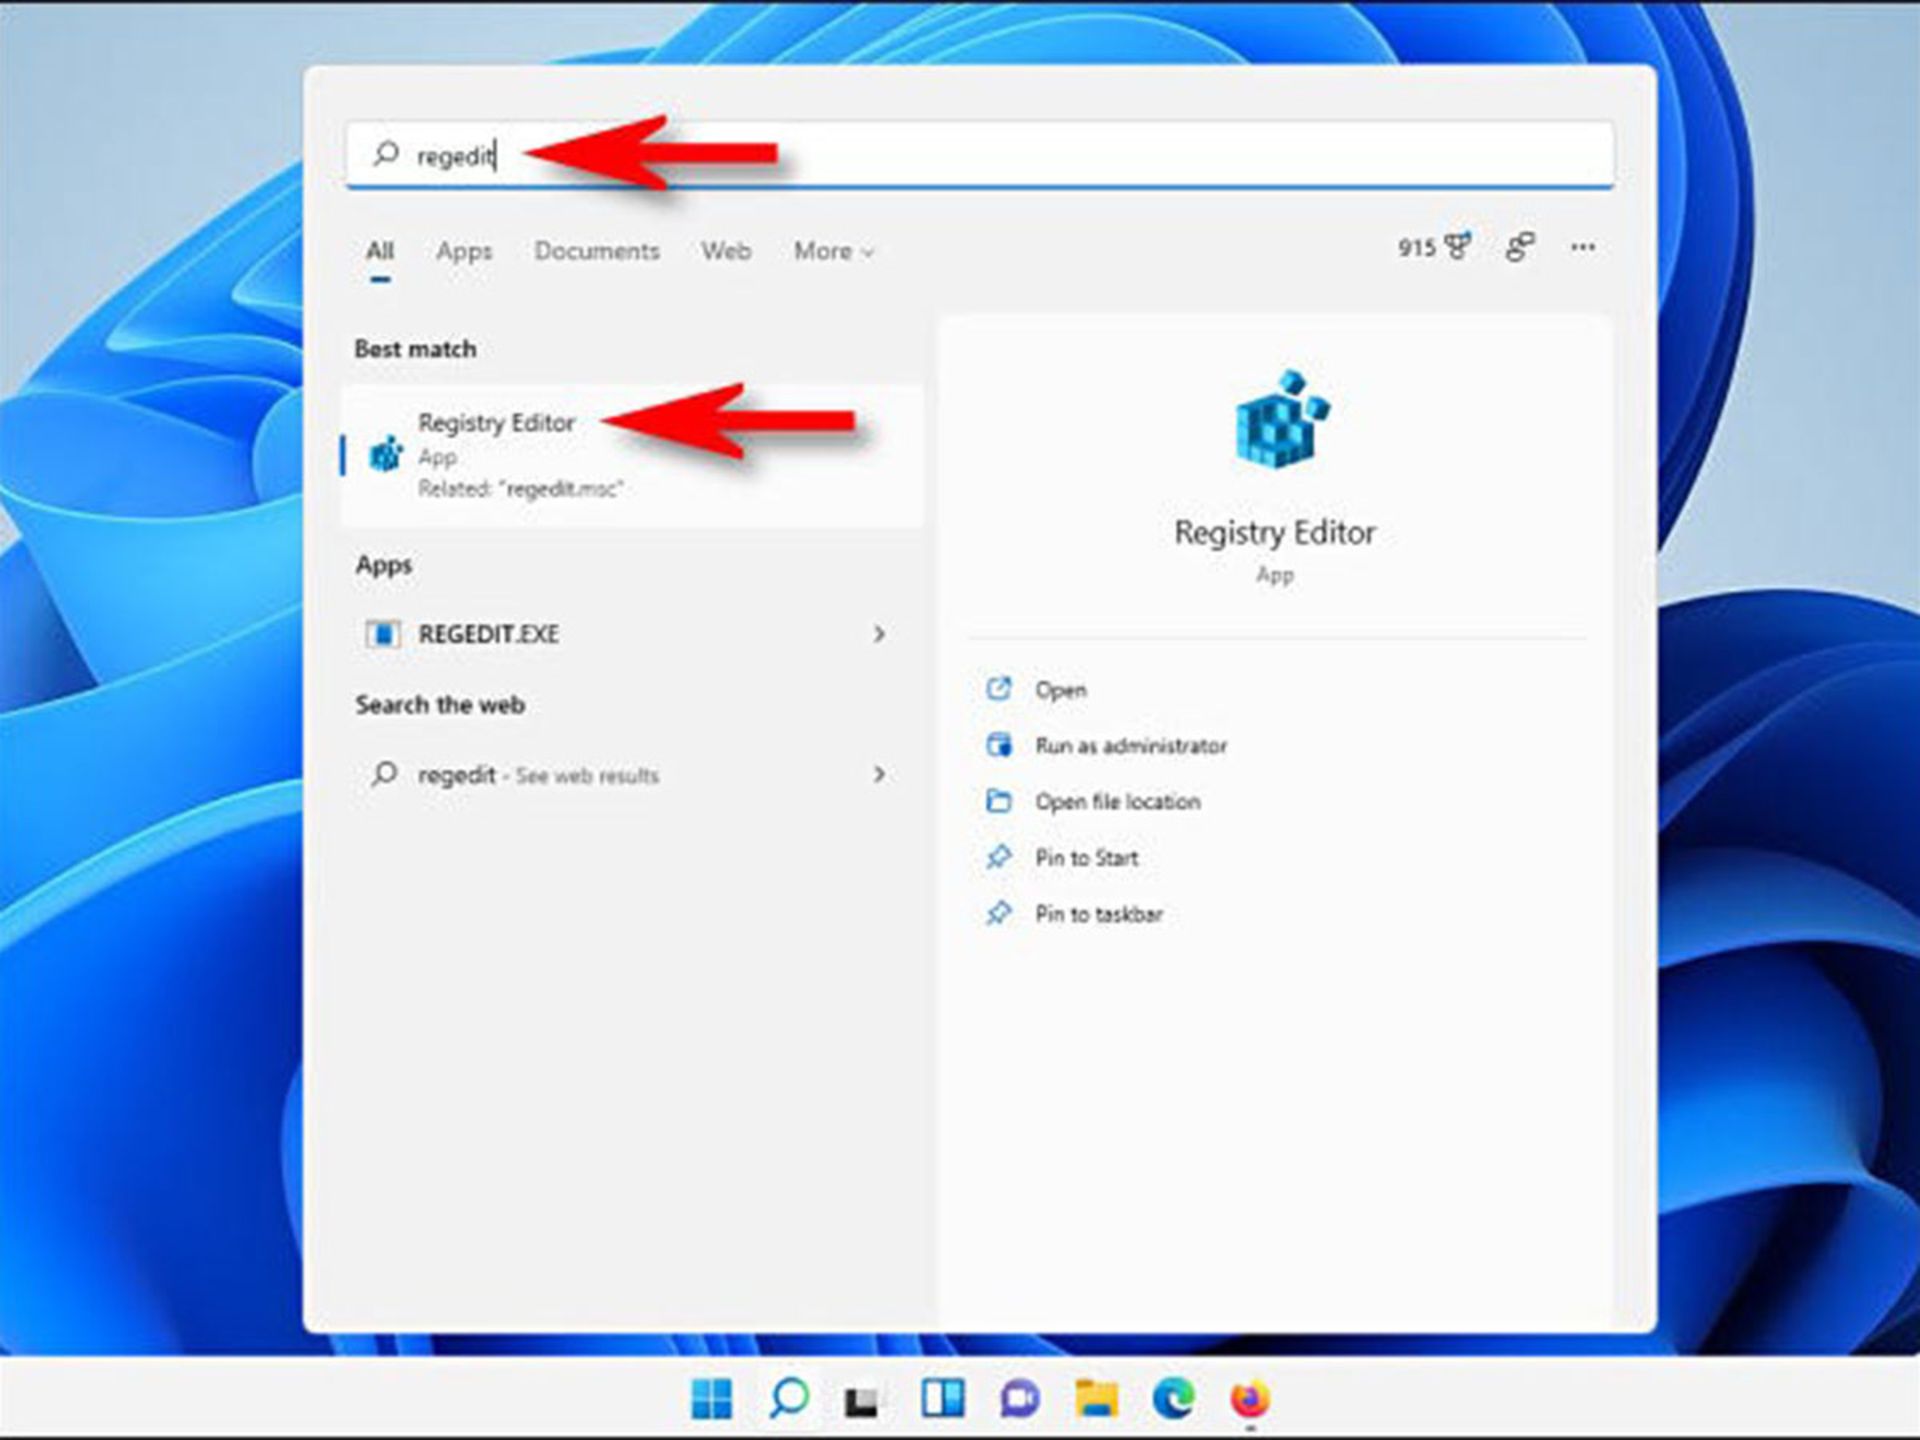Open the Registry Editor best match result

[632, 455]
